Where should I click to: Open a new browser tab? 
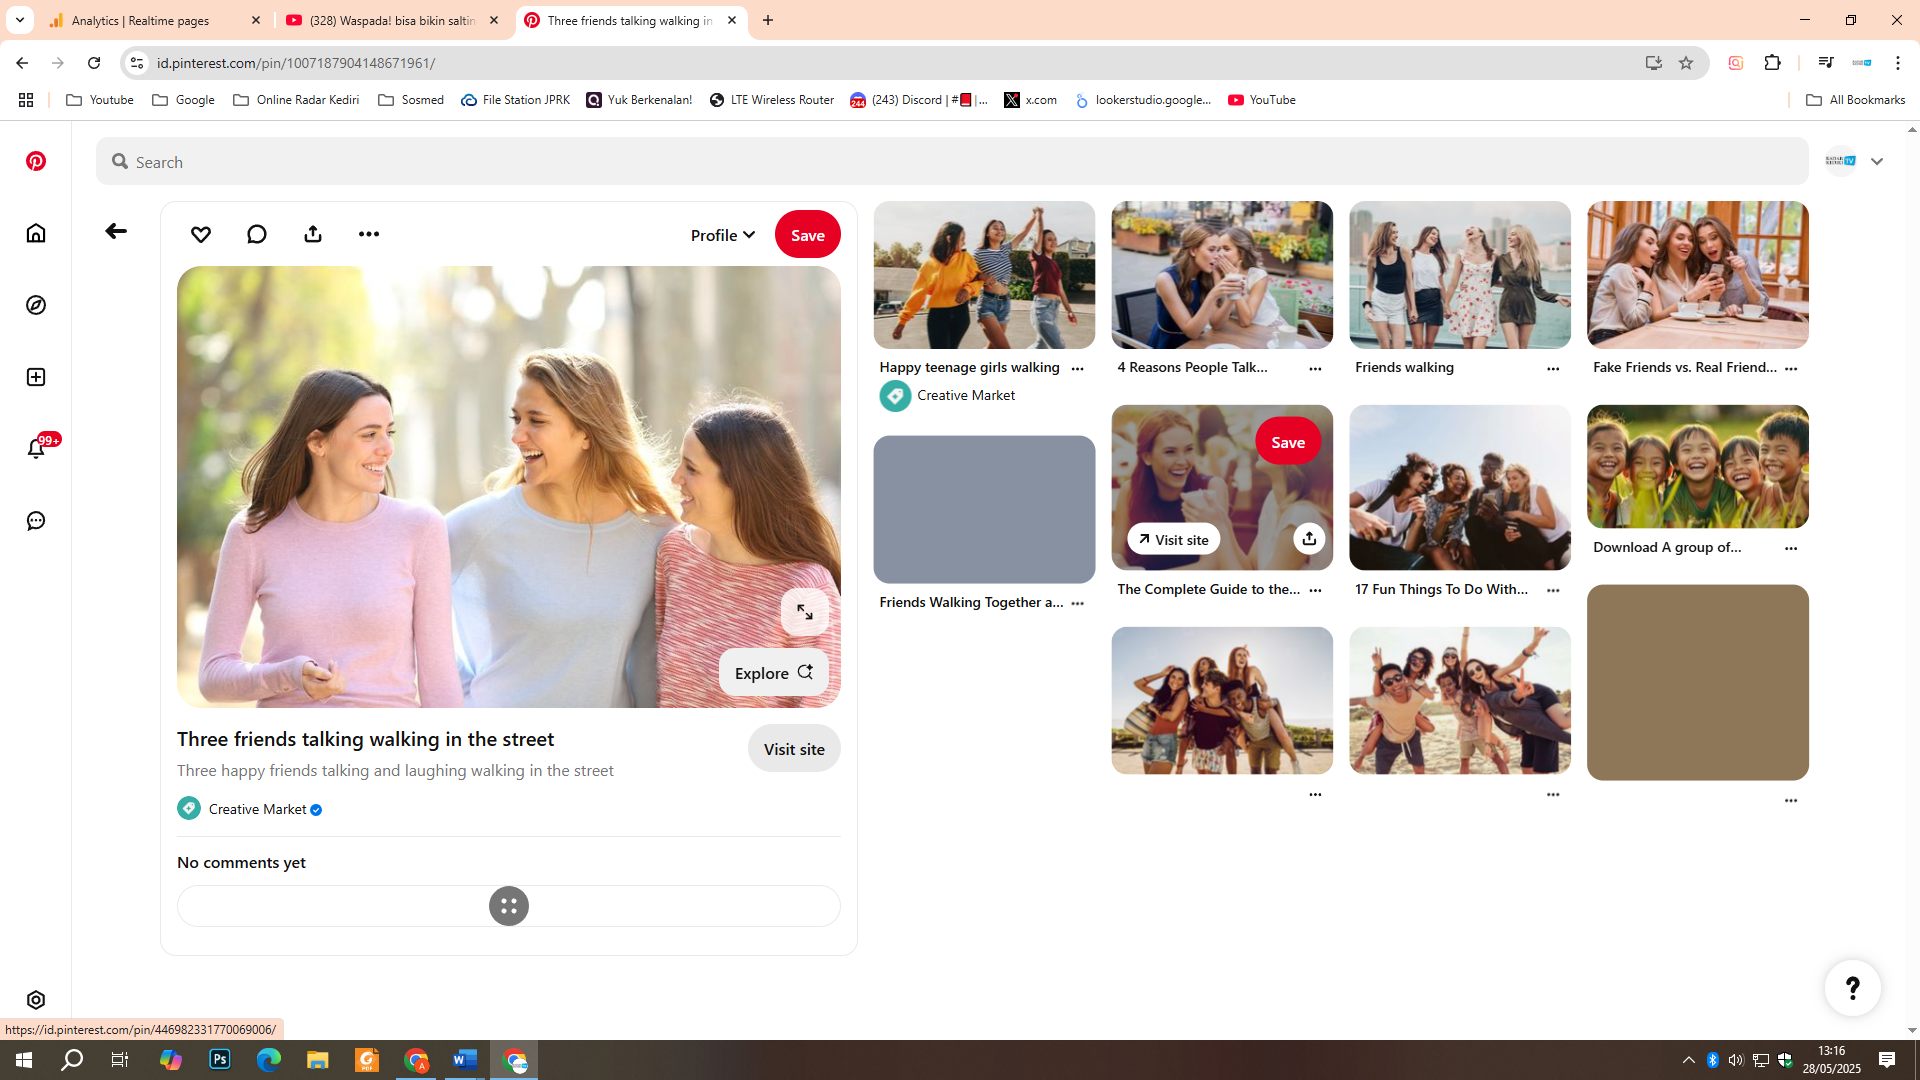pyautogui.click(x=768, y=20)
